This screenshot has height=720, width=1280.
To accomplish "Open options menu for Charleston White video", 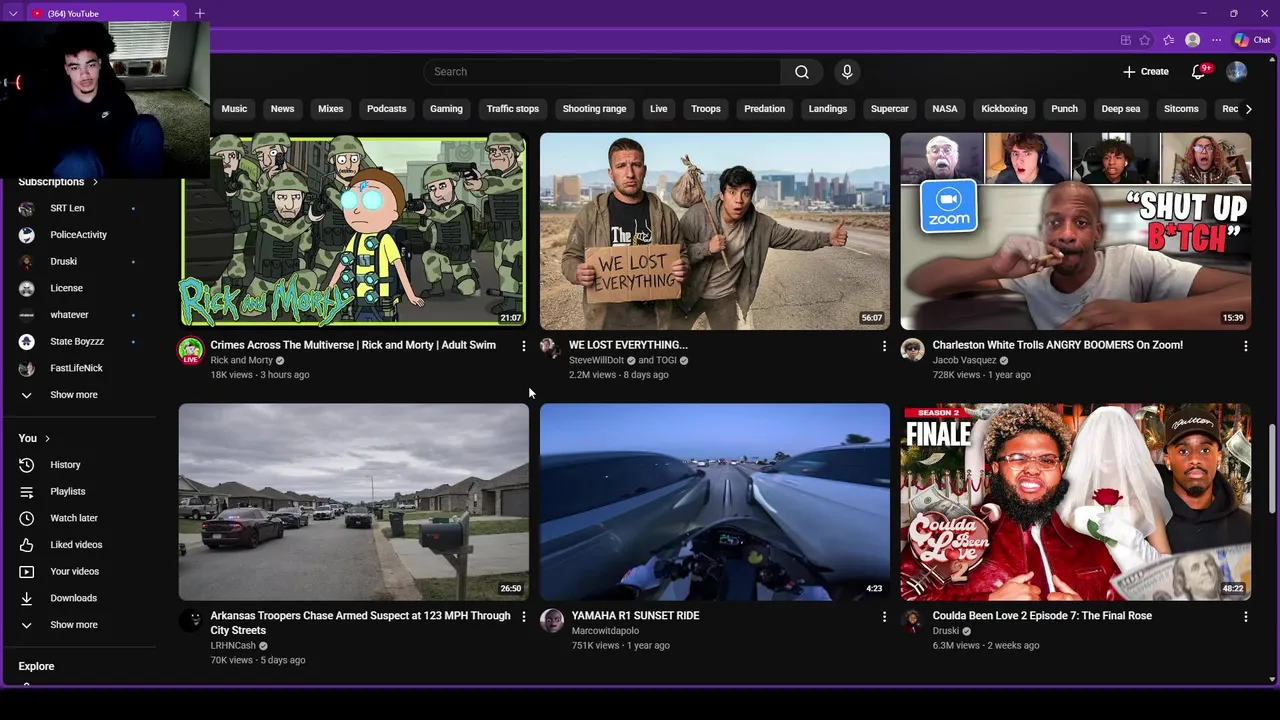I will point(1246,346).
